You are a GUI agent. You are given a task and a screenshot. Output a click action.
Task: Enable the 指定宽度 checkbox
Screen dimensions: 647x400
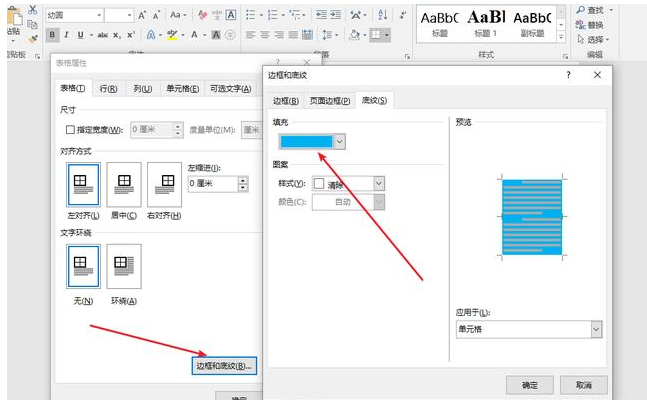(70, 130)
